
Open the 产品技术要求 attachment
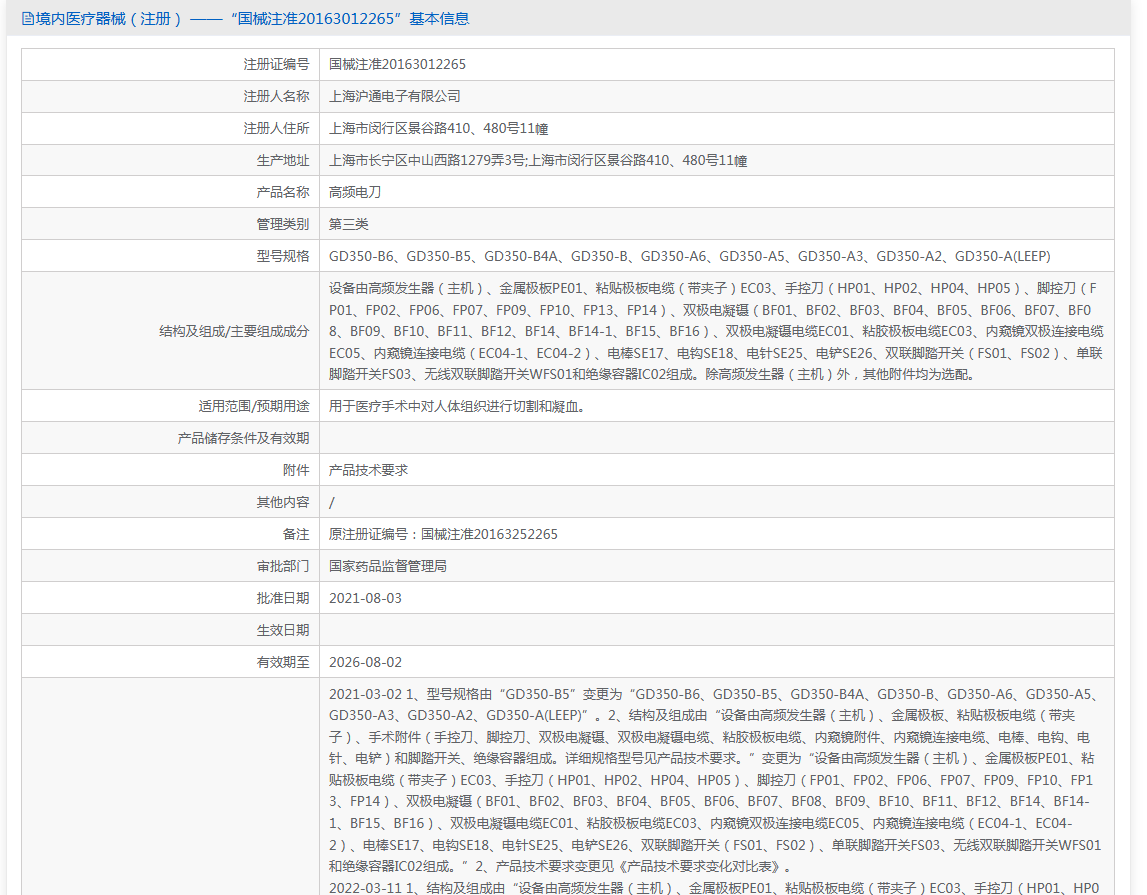pyautogui.click(x=368, y=470)
